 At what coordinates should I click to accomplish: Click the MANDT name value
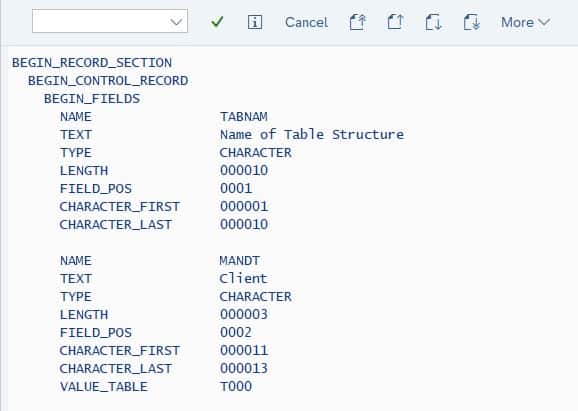pyautogui.click(x=240, y=261)
